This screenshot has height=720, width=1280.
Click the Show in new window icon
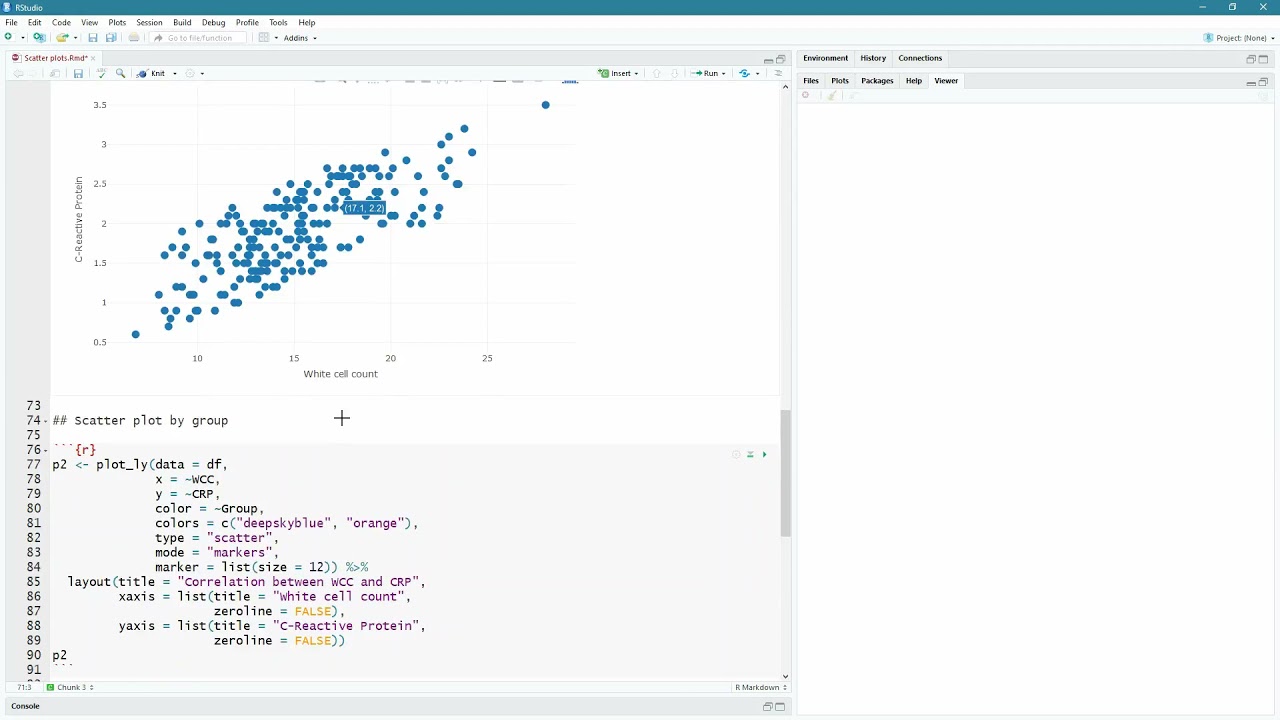tap(55, 73)
